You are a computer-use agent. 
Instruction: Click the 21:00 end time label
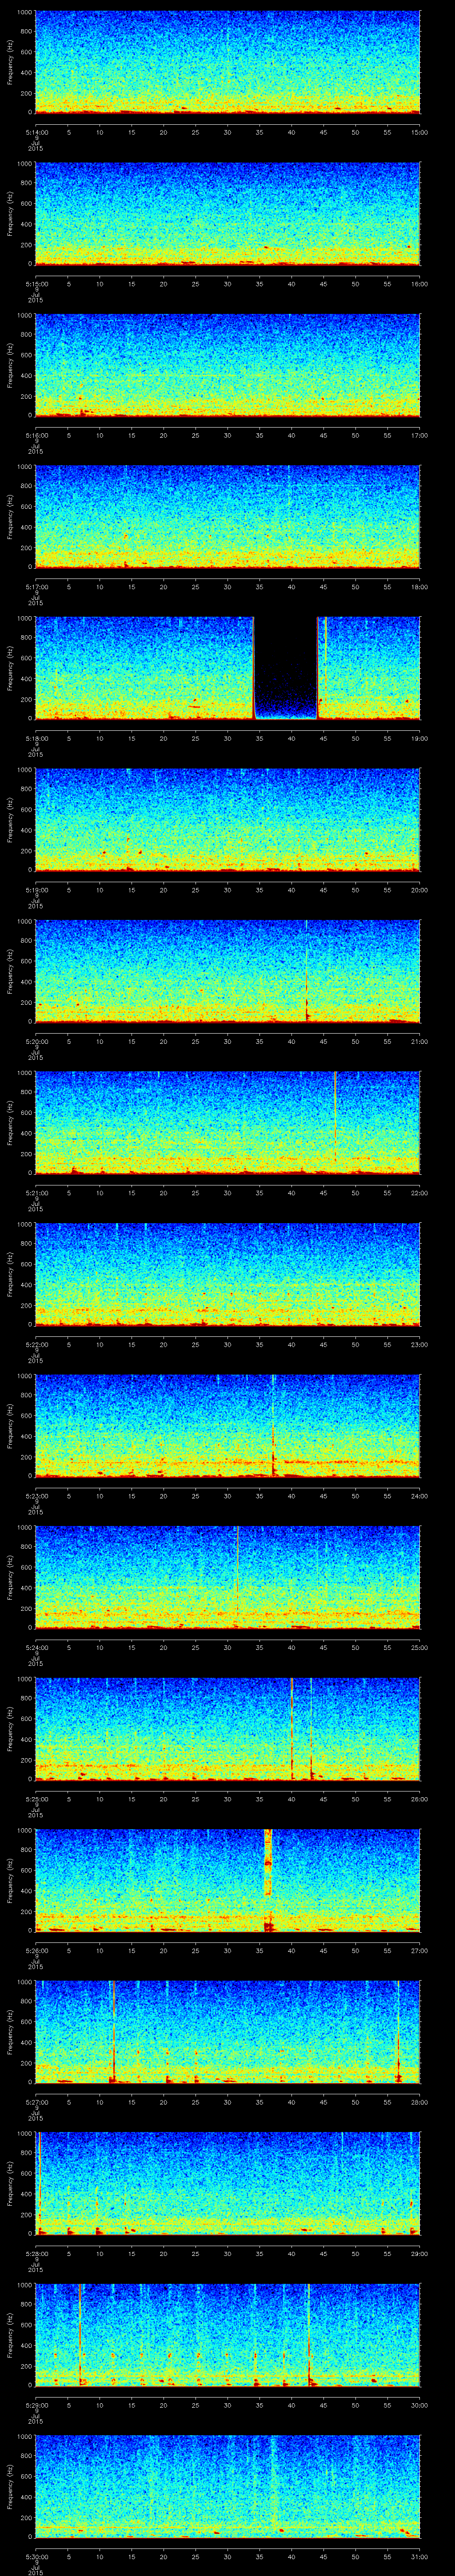[x=419, y=1041]
